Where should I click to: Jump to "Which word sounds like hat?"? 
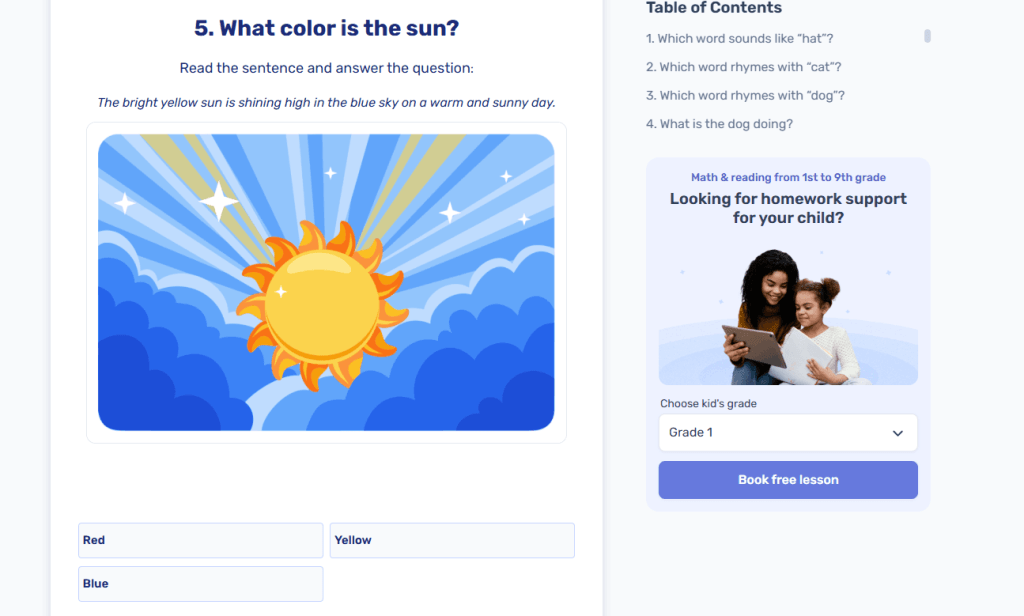(x=739, y=39)
